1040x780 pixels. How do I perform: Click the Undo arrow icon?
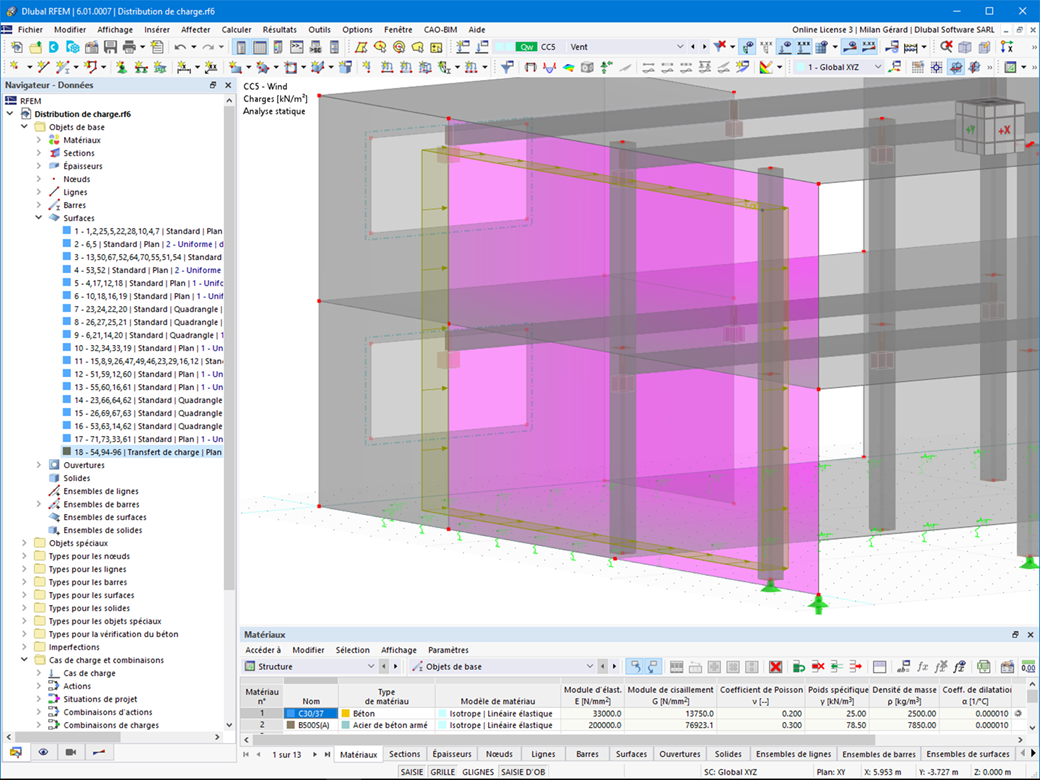tap(180, 47)
